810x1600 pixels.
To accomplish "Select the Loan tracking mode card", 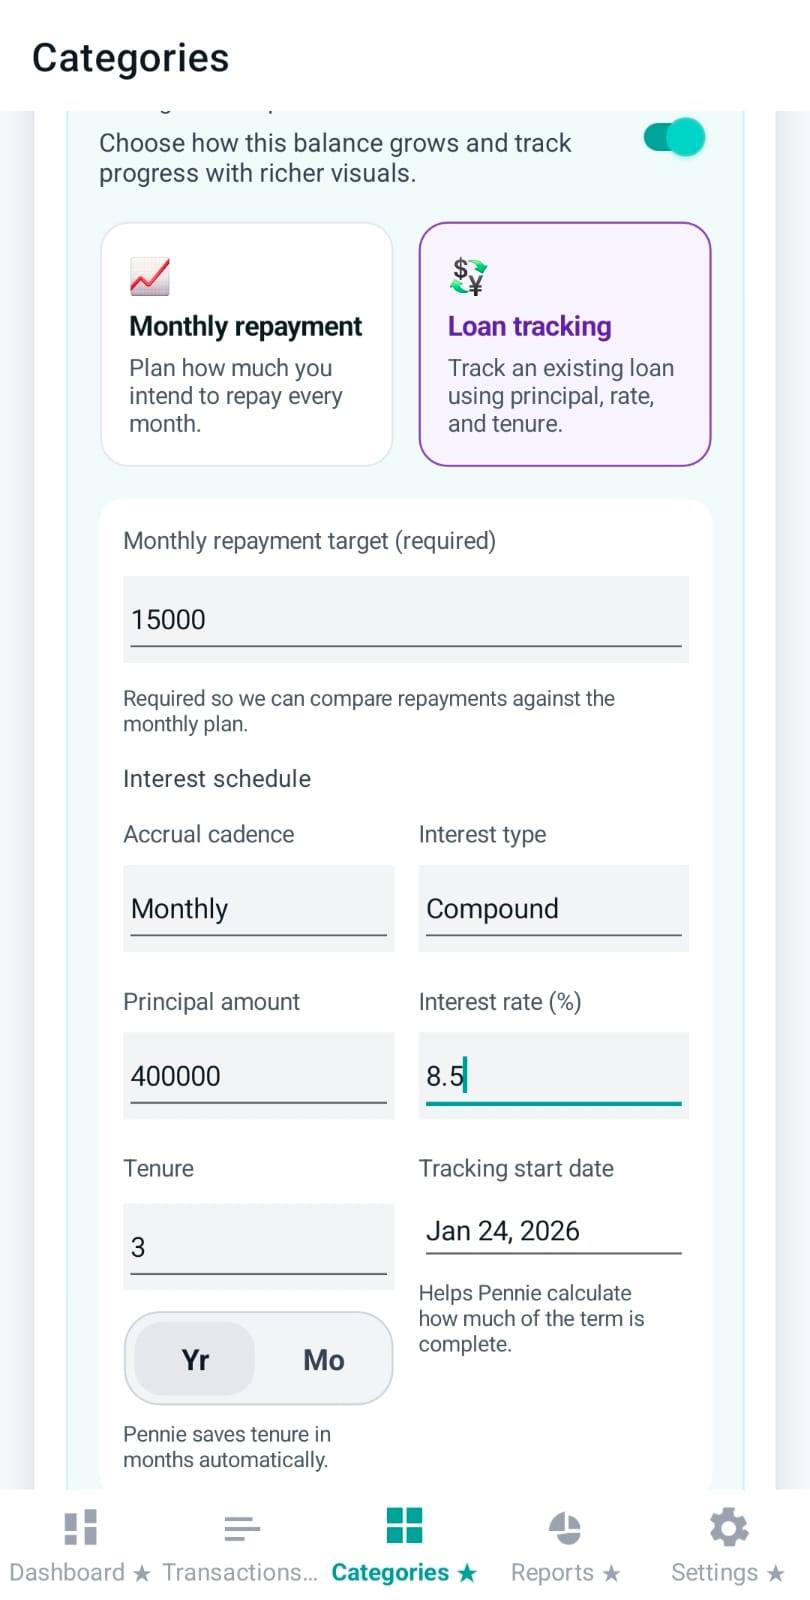I will 564,344.
